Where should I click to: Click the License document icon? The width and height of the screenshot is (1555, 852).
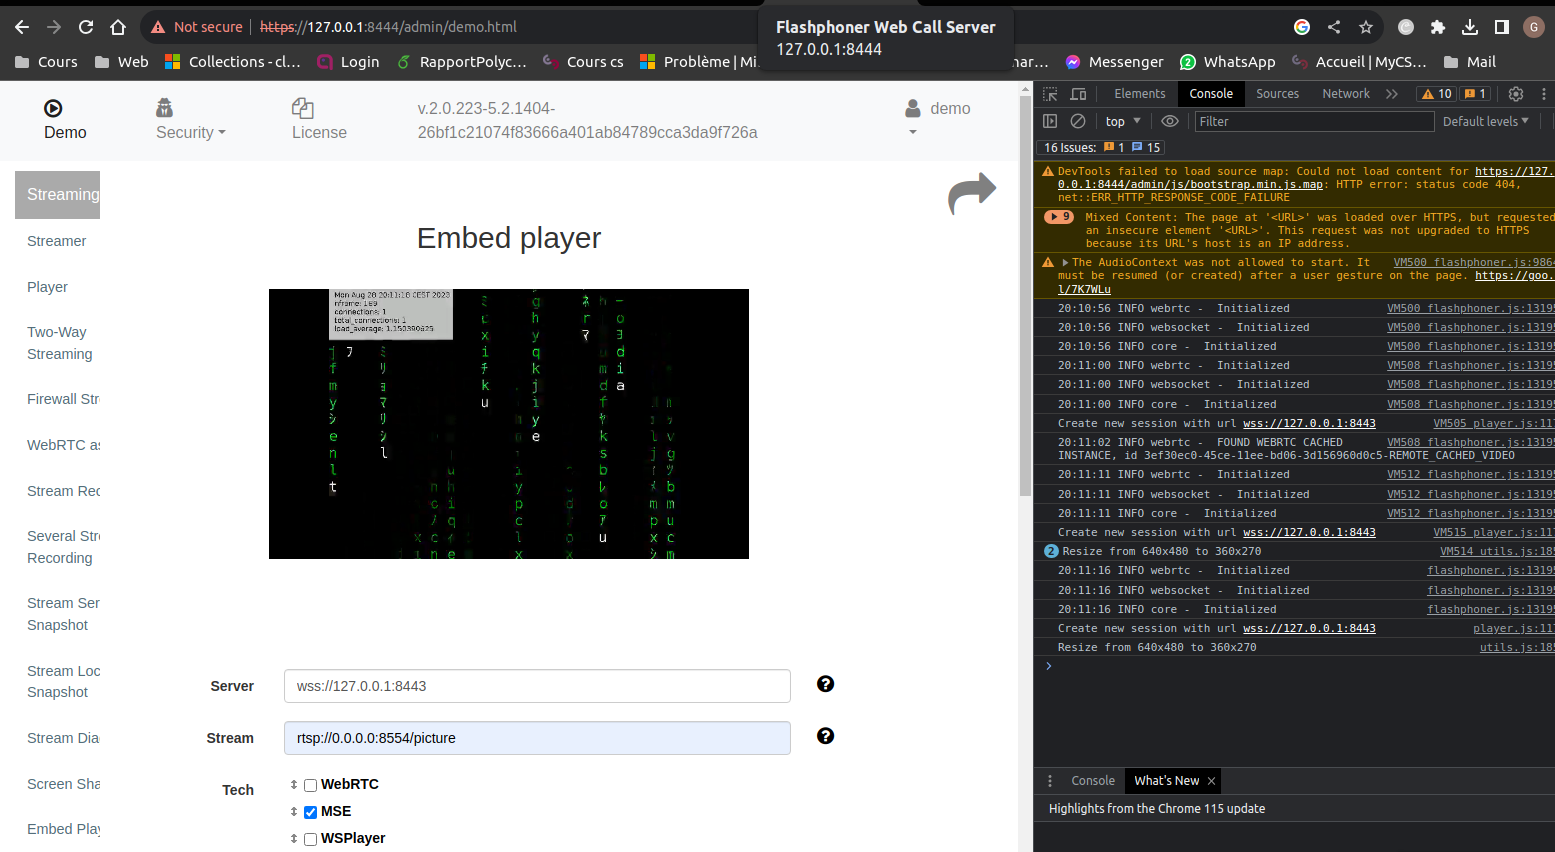pos(303,108)
